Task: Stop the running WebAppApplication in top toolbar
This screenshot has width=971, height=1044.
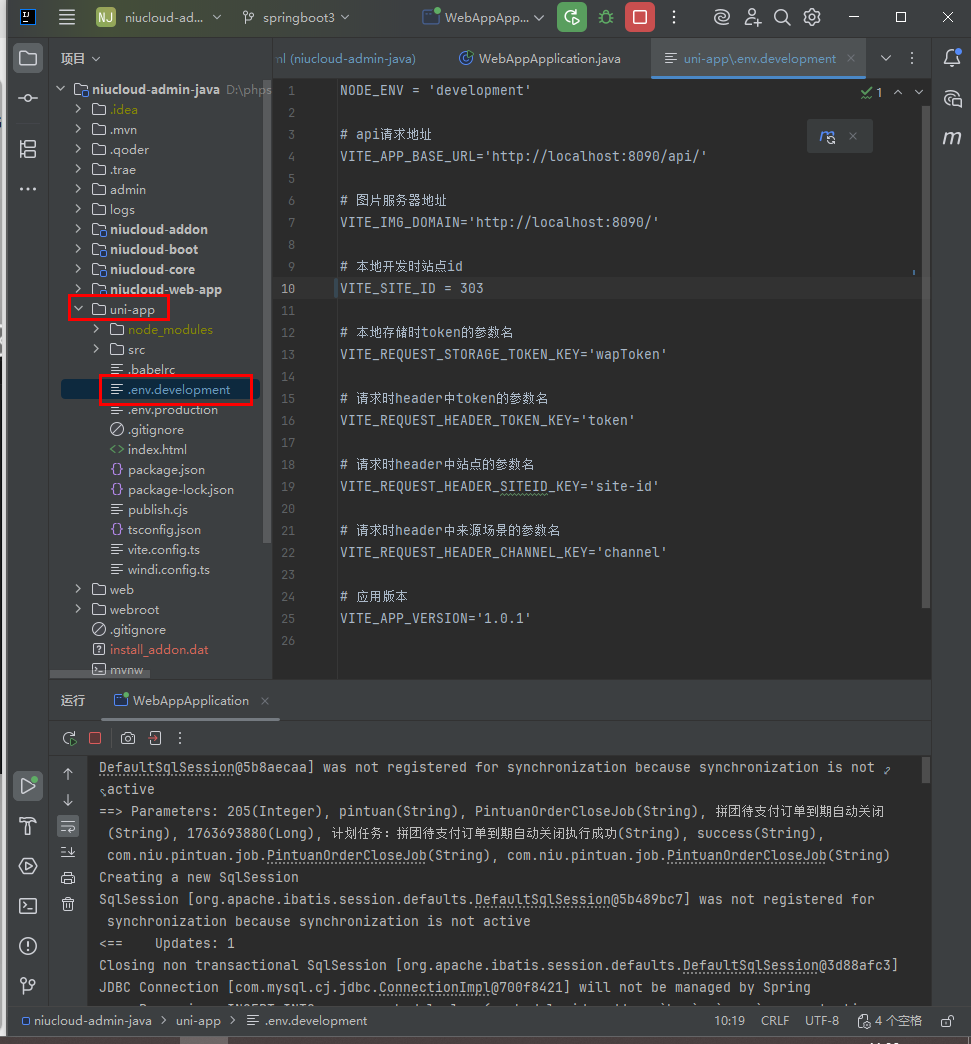Action: [640, 17]
